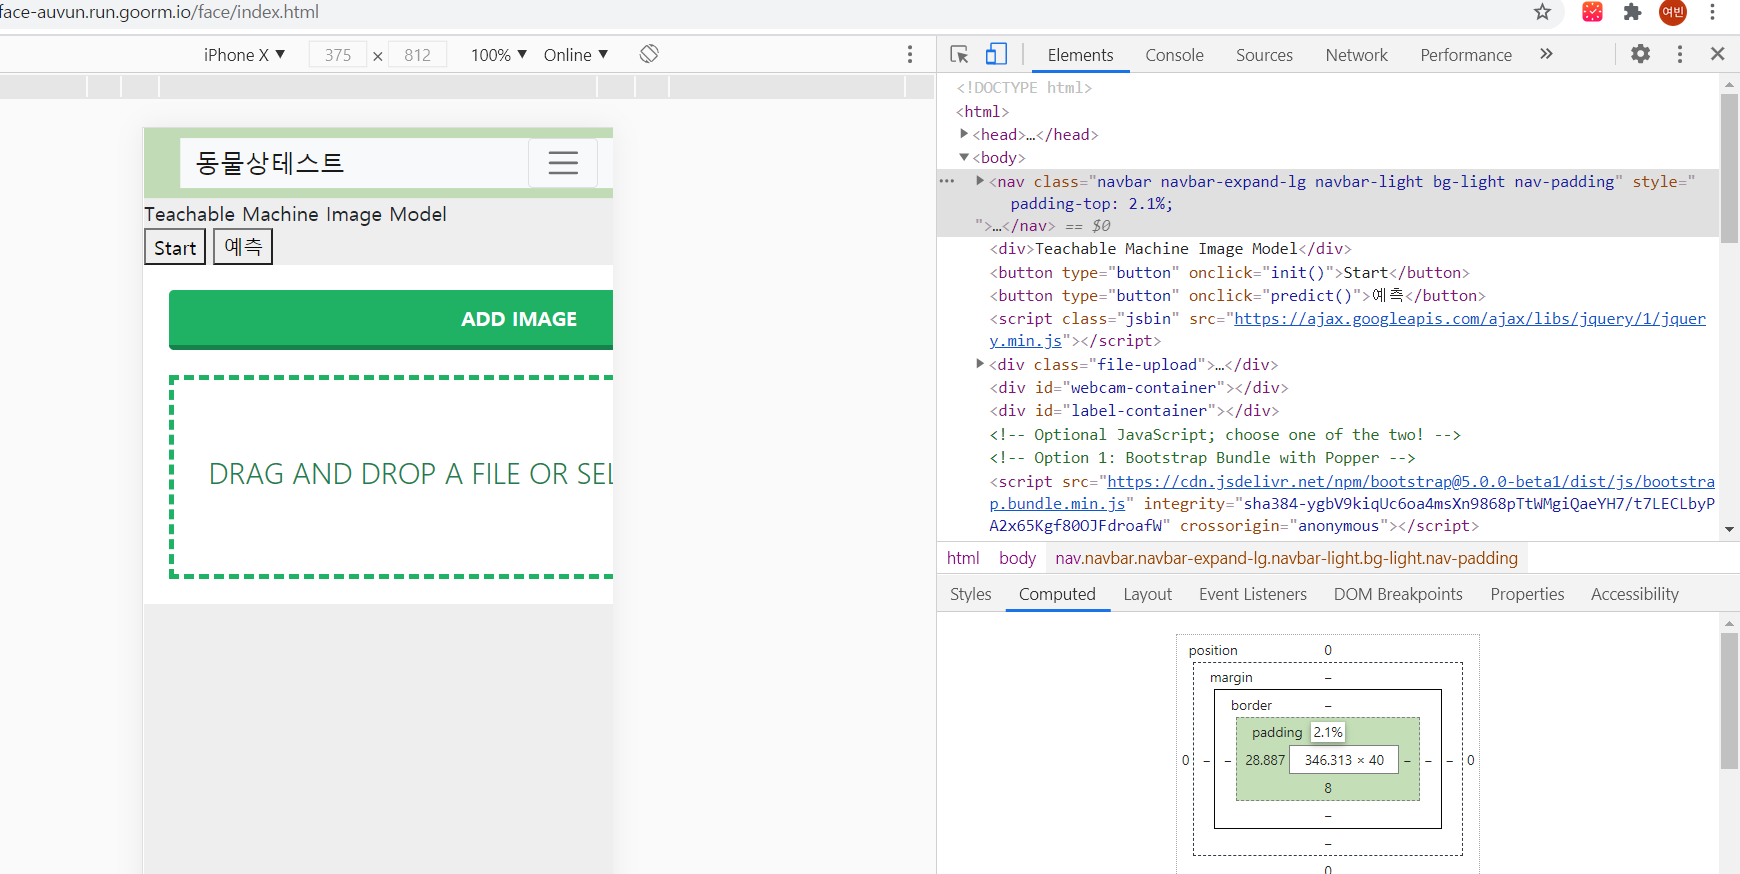Show more DevTools tabs chevron
Viewport: 1740px width, 874px height.
(x=1546, y=54)
